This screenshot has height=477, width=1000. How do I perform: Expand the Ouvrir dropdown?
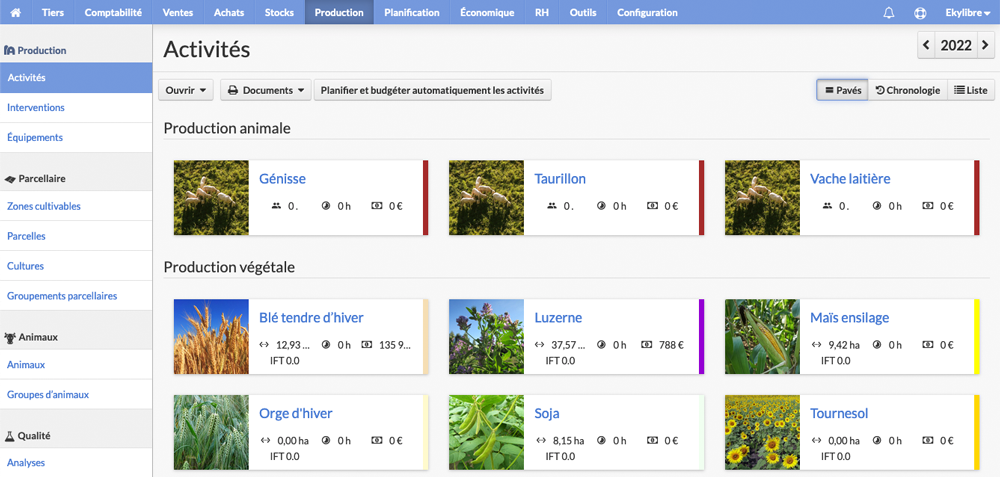pos(186,91)
